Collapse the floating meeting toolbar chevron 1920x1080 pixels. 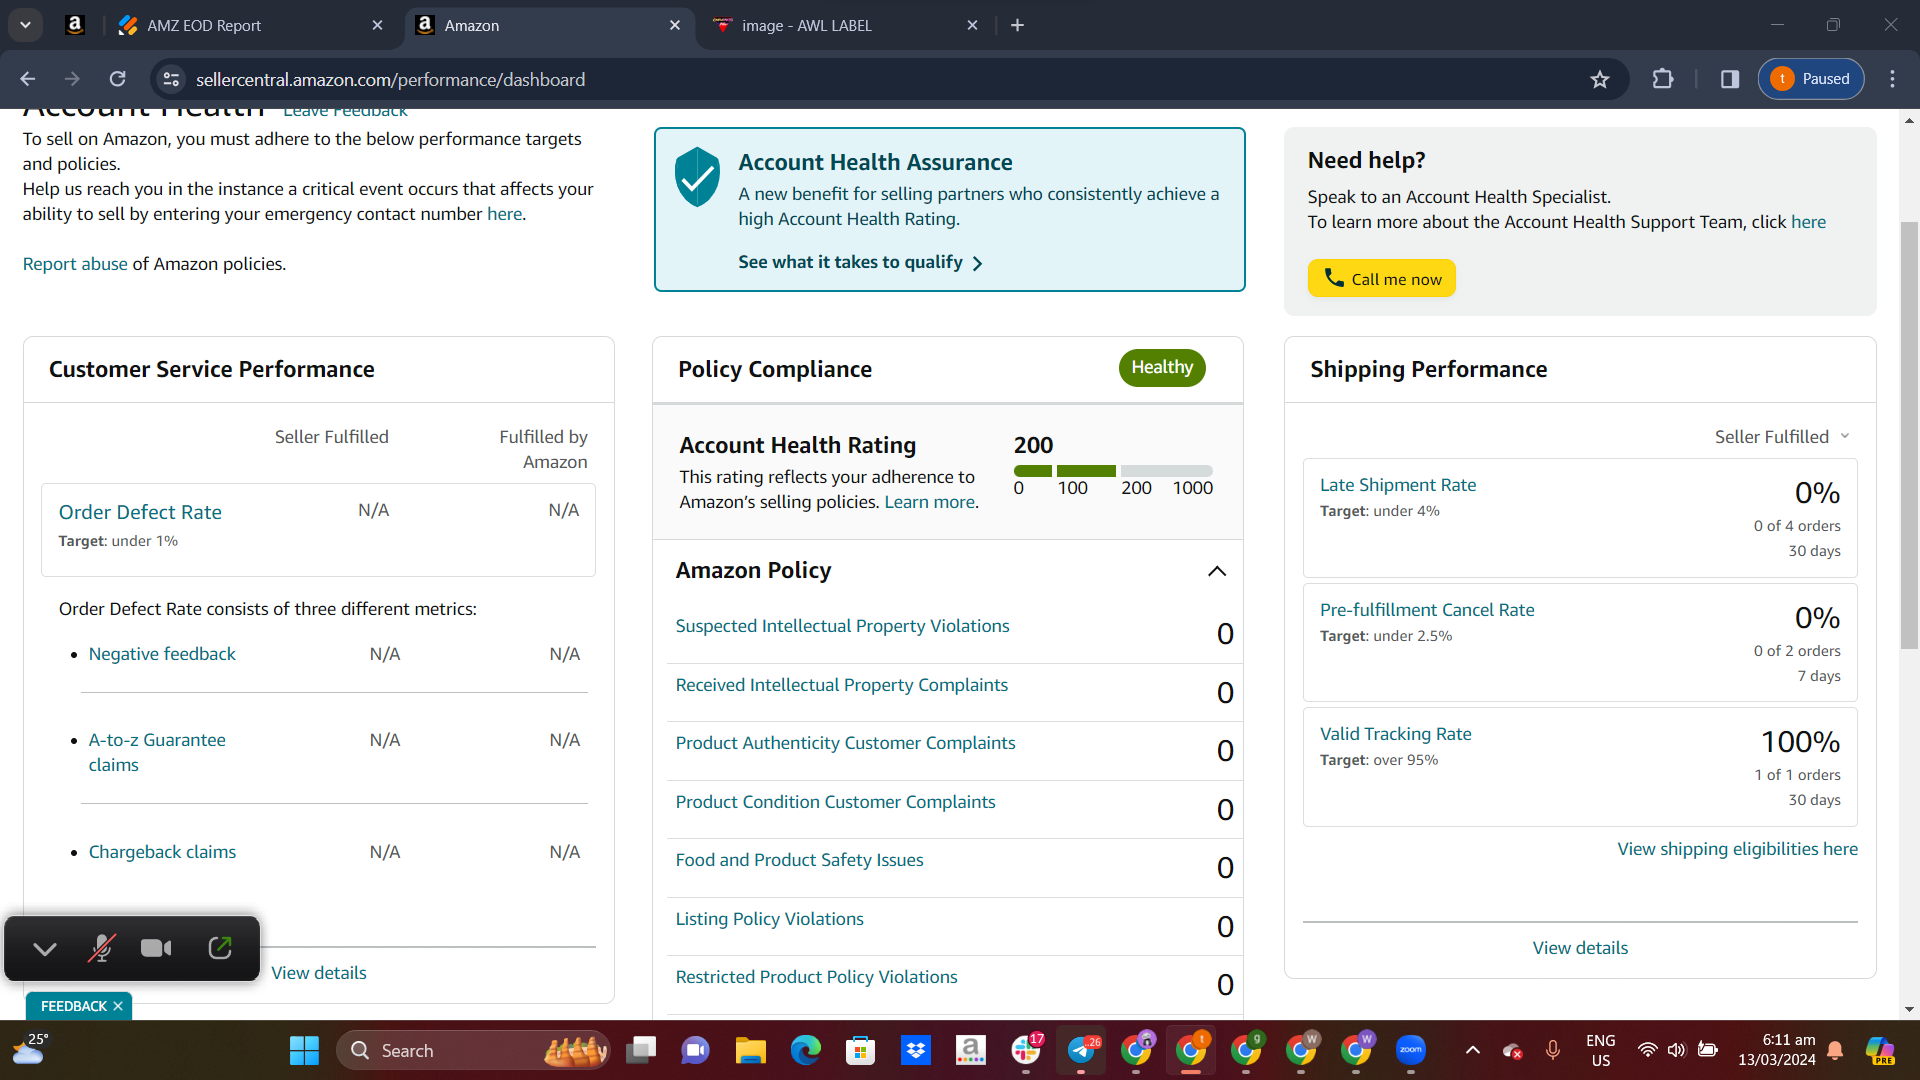[x=45, y=948]
